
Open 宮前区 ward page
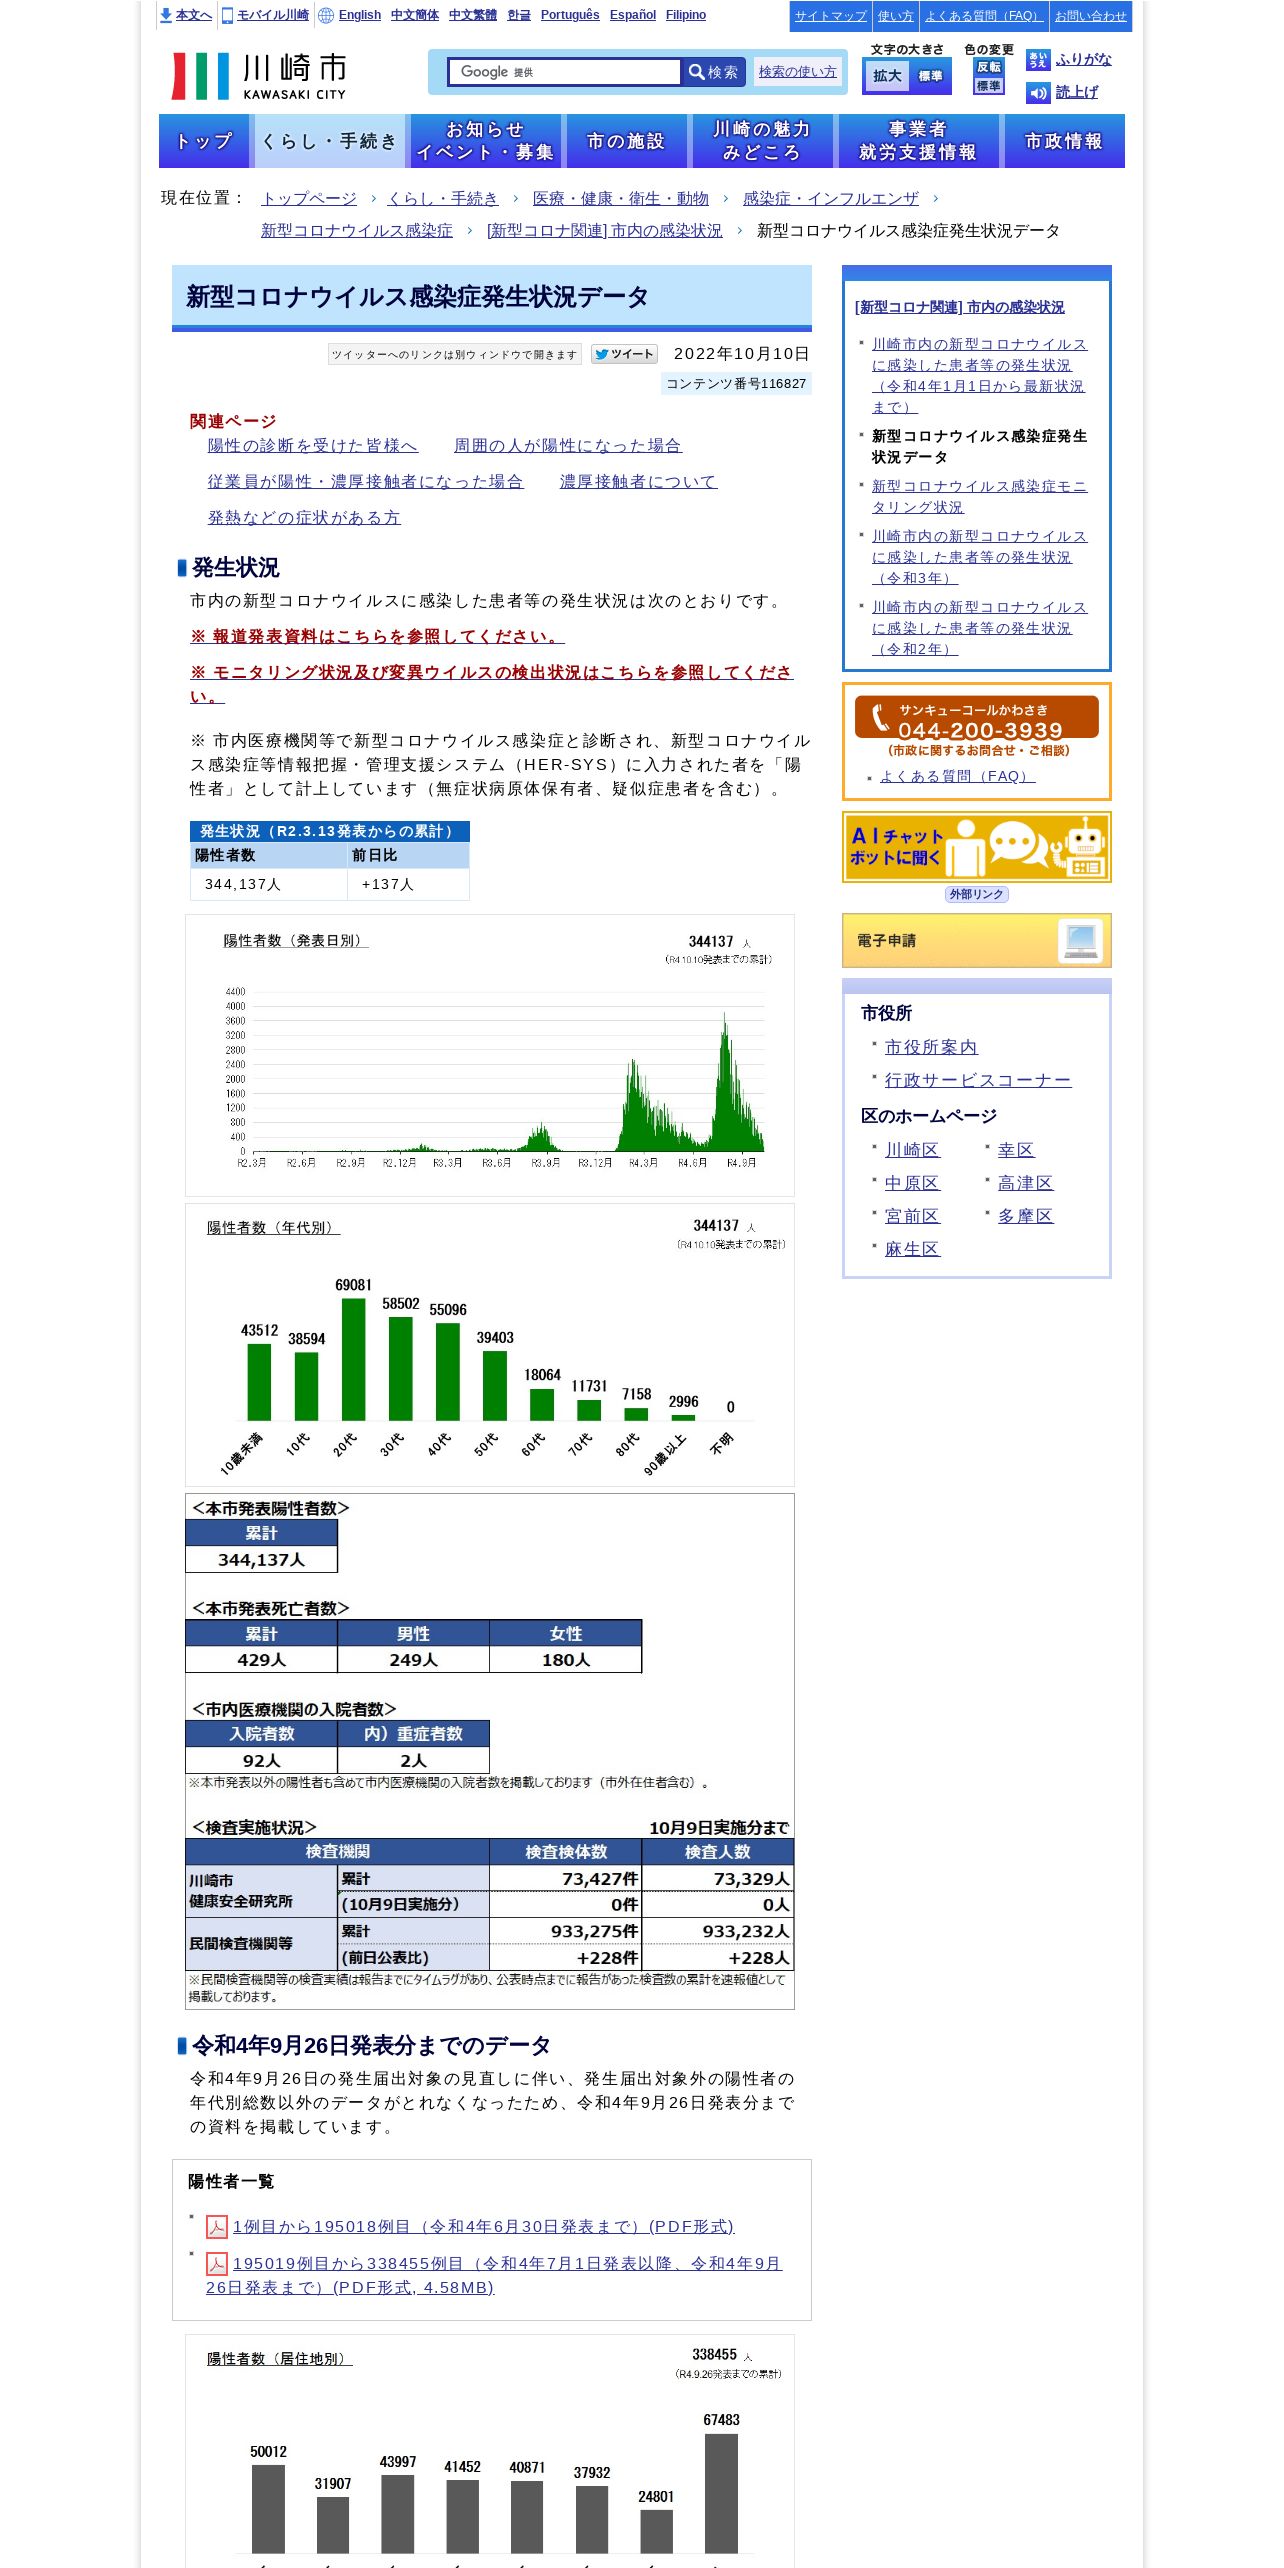pos(912,1216)
